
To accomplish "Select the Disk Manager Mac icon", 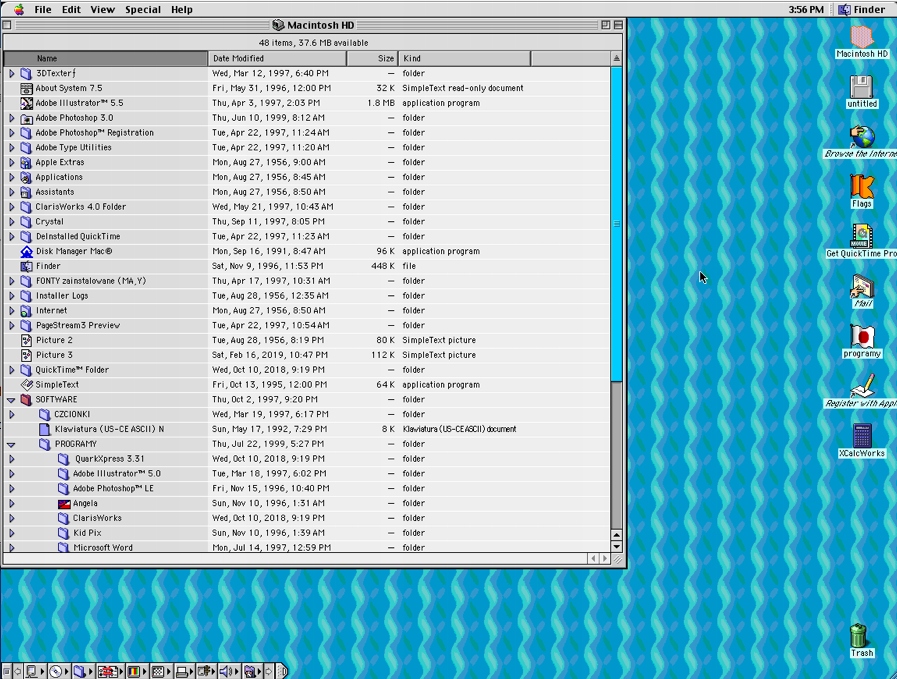I will [26, 251].
